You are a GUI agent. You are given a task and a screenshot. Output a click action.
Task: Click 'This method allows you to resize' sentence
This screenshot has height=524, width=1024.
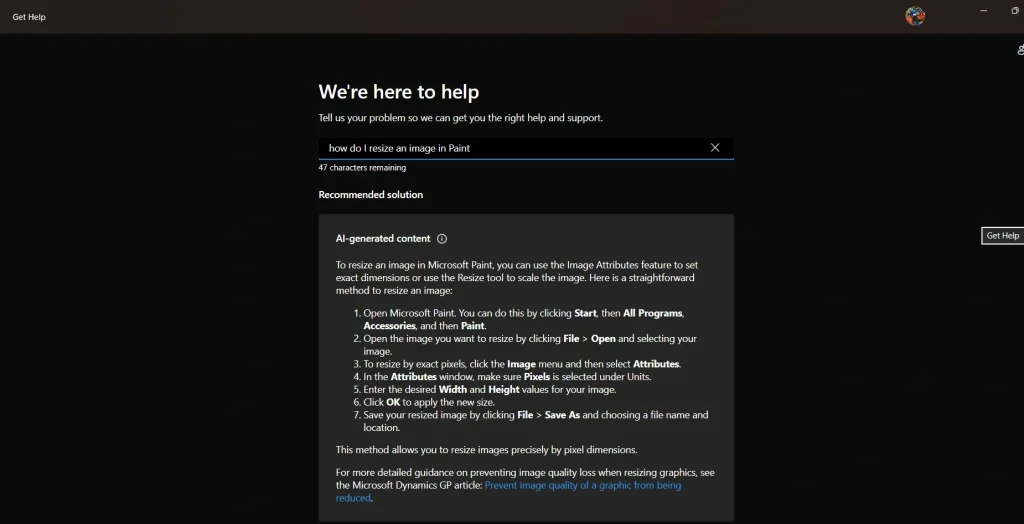(487, 450)
